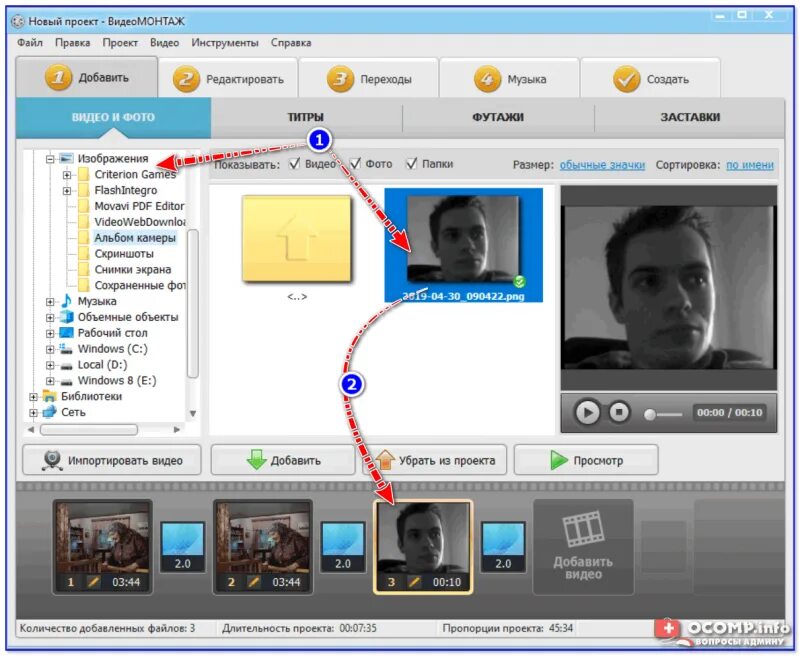
Task: Select the Альбом камеры folder
Action: pyautogui.click(x=135, y=238)
